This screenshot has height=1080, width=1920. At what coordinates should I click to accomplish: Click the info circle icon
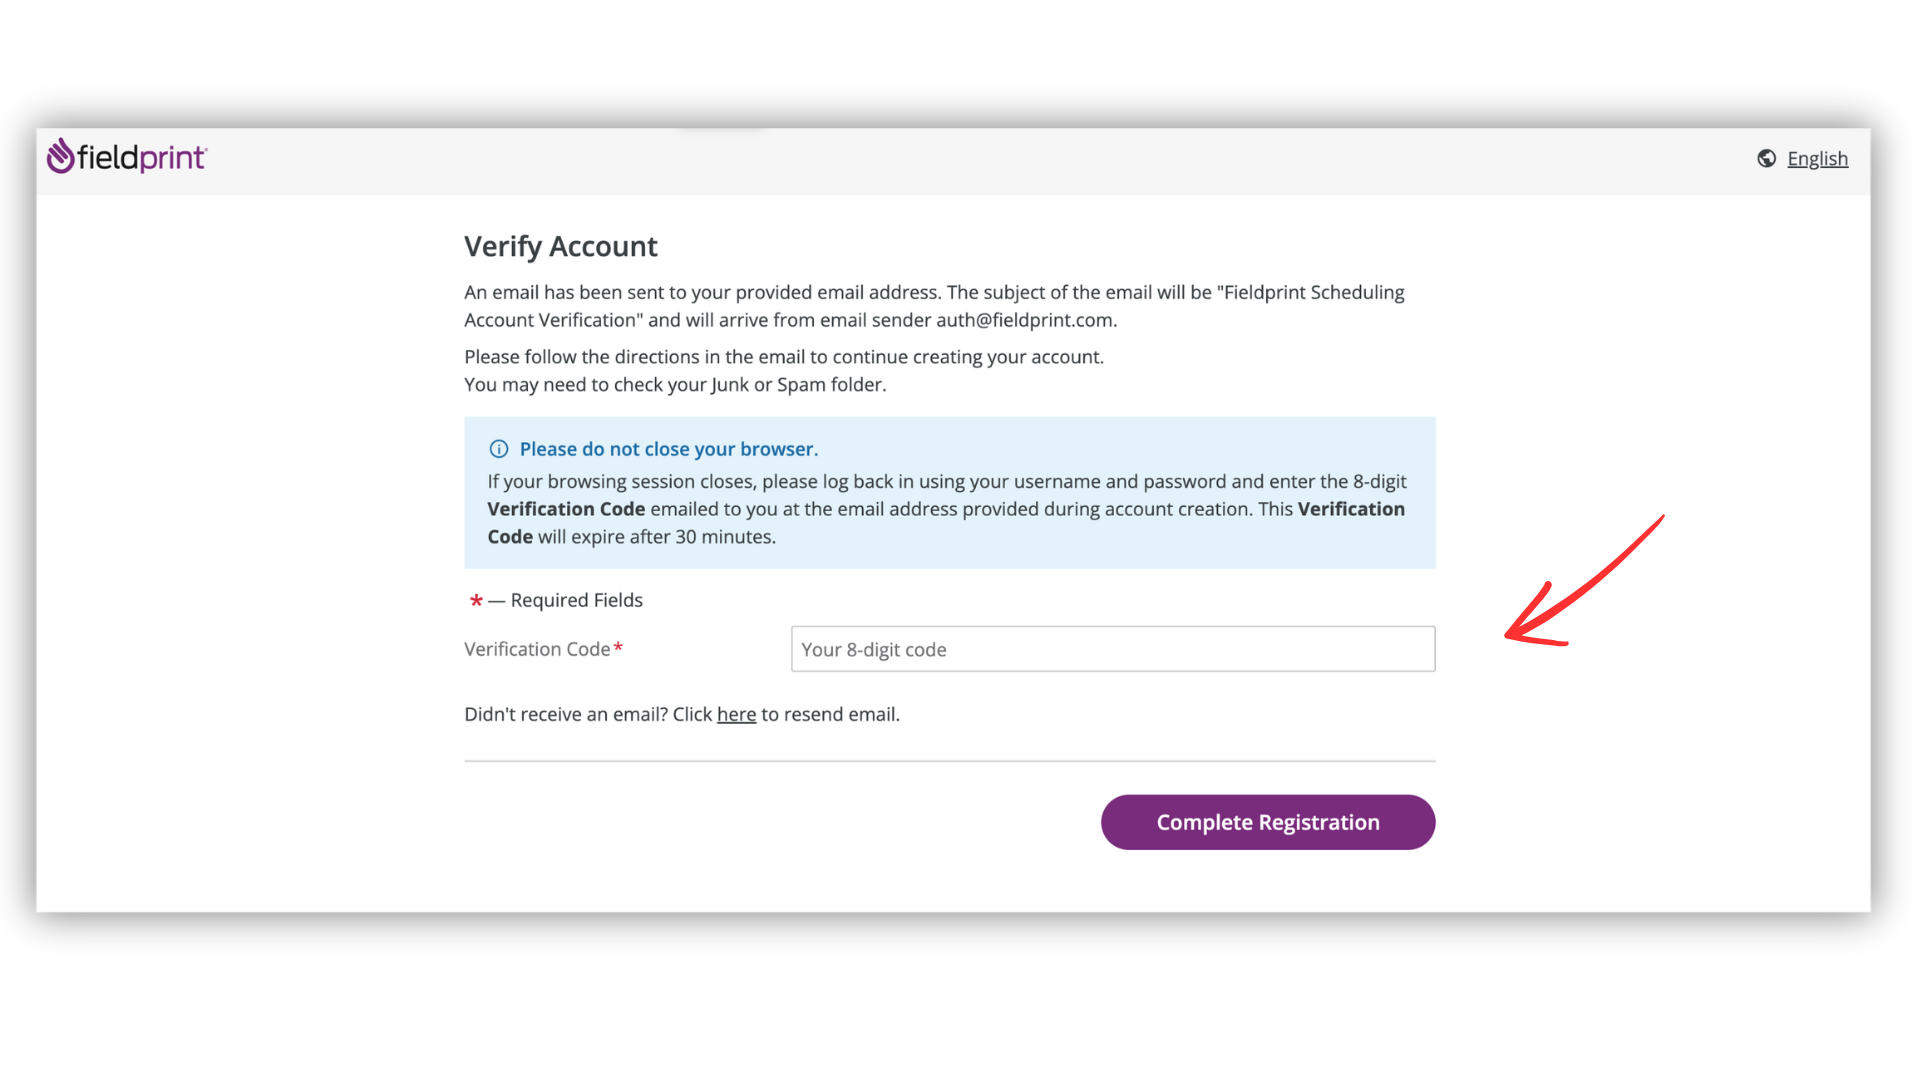pyautogui.click(x=499, y=449)
